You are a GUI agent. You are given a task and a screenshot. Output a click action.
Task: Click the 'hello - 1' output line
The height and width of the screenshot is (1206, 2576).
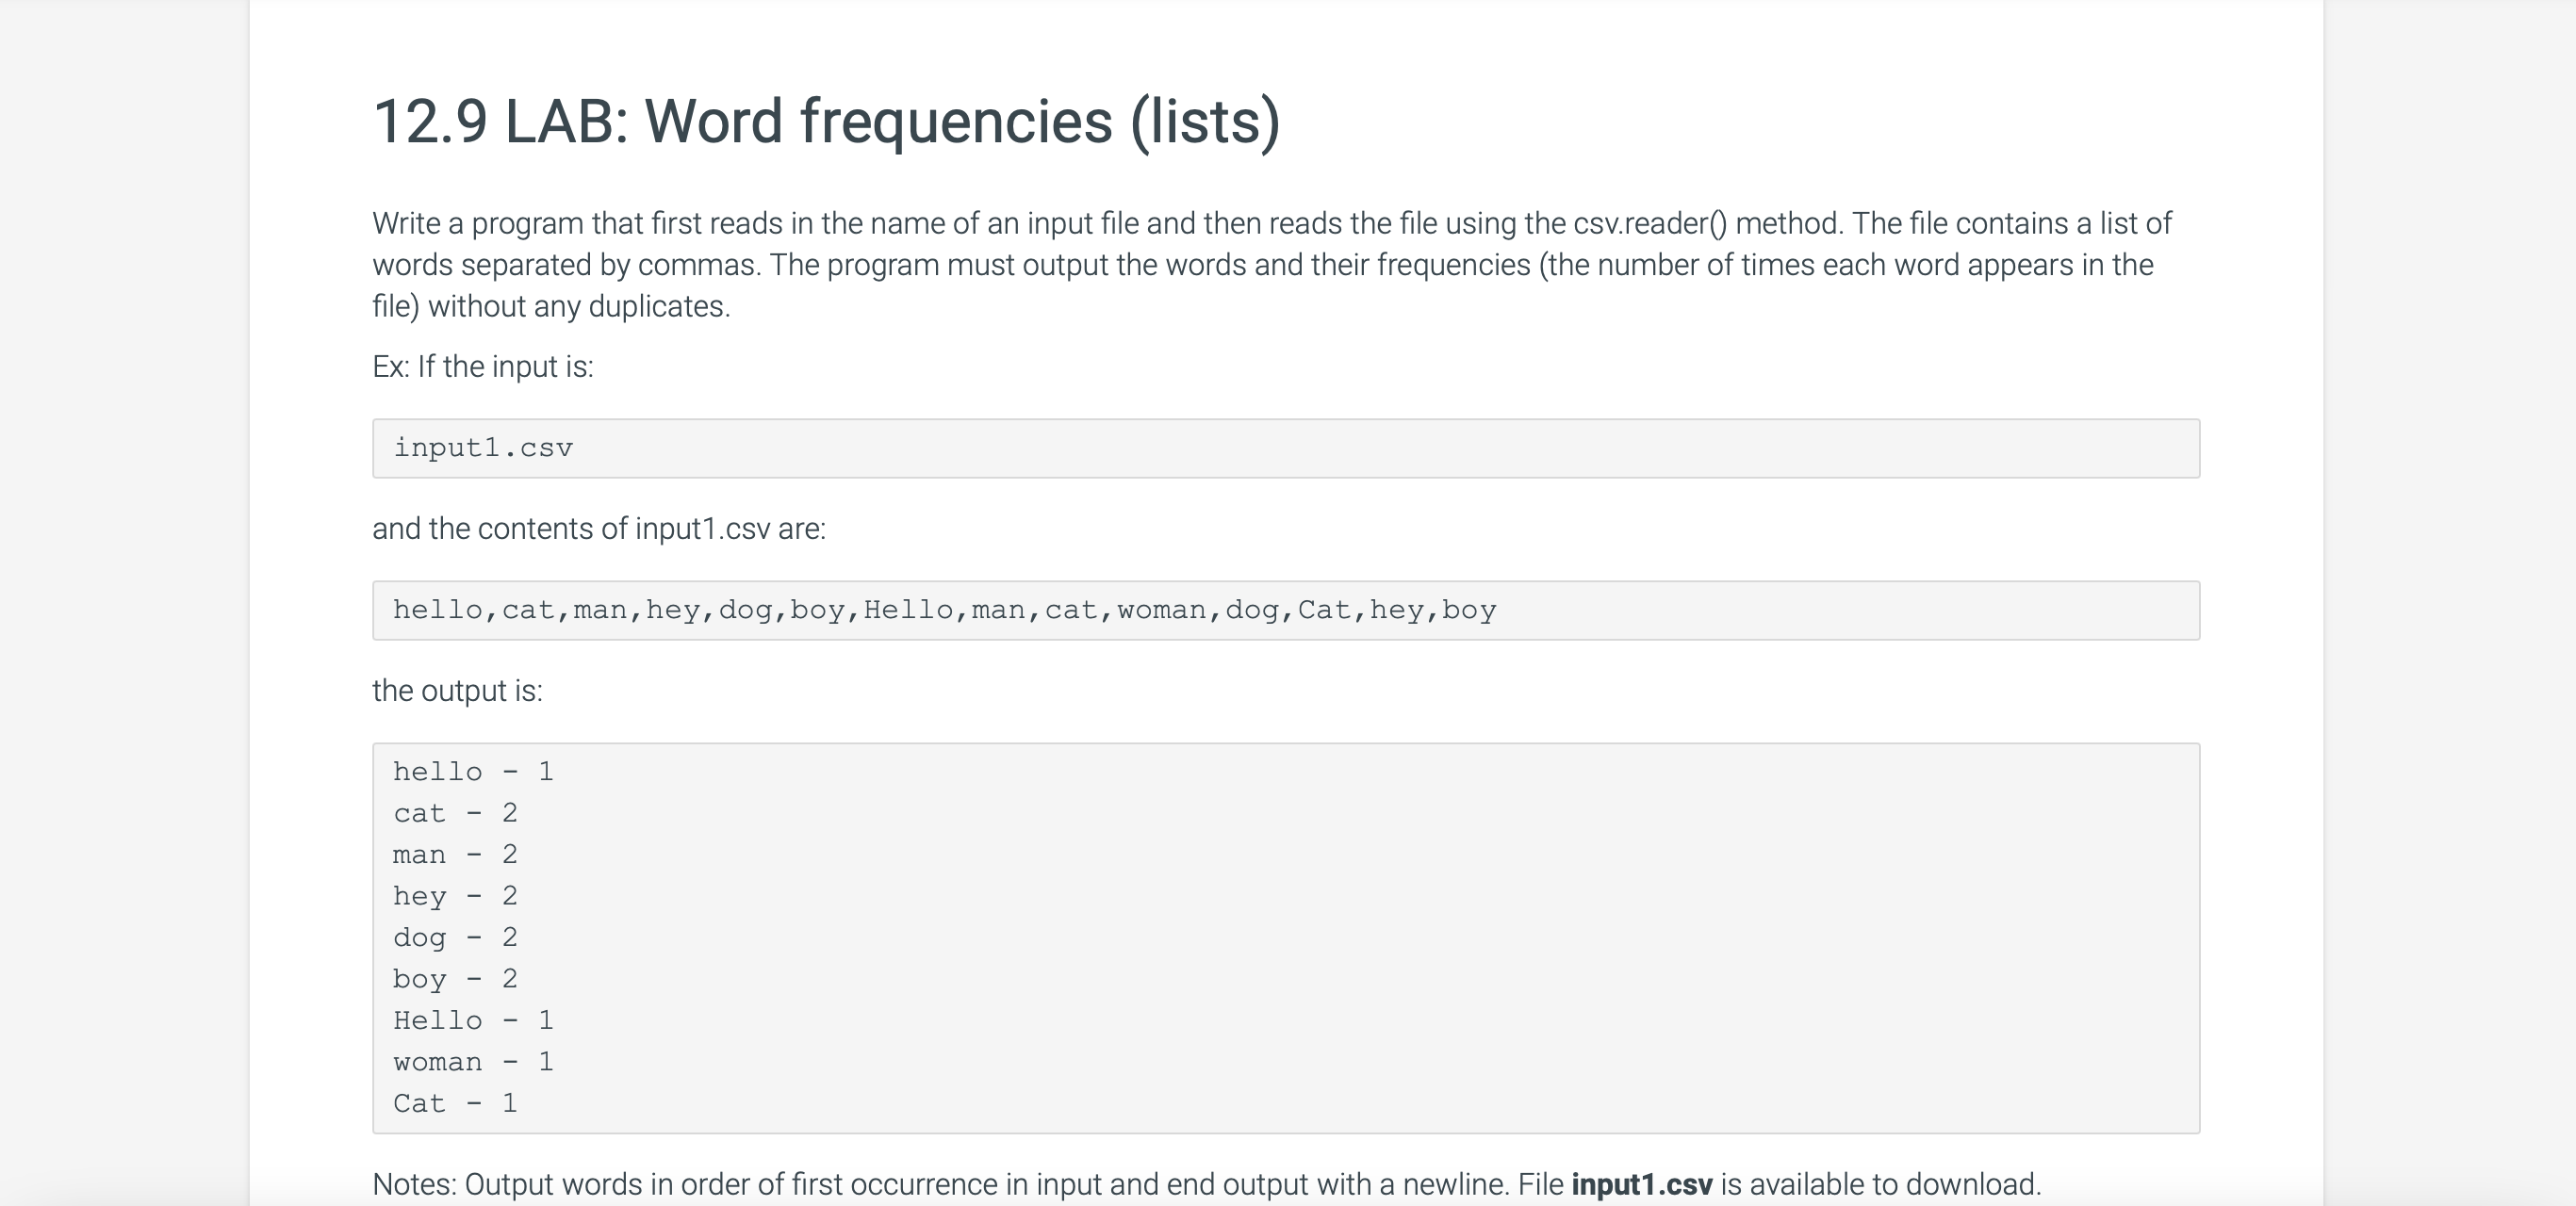[x=473, y=772]
